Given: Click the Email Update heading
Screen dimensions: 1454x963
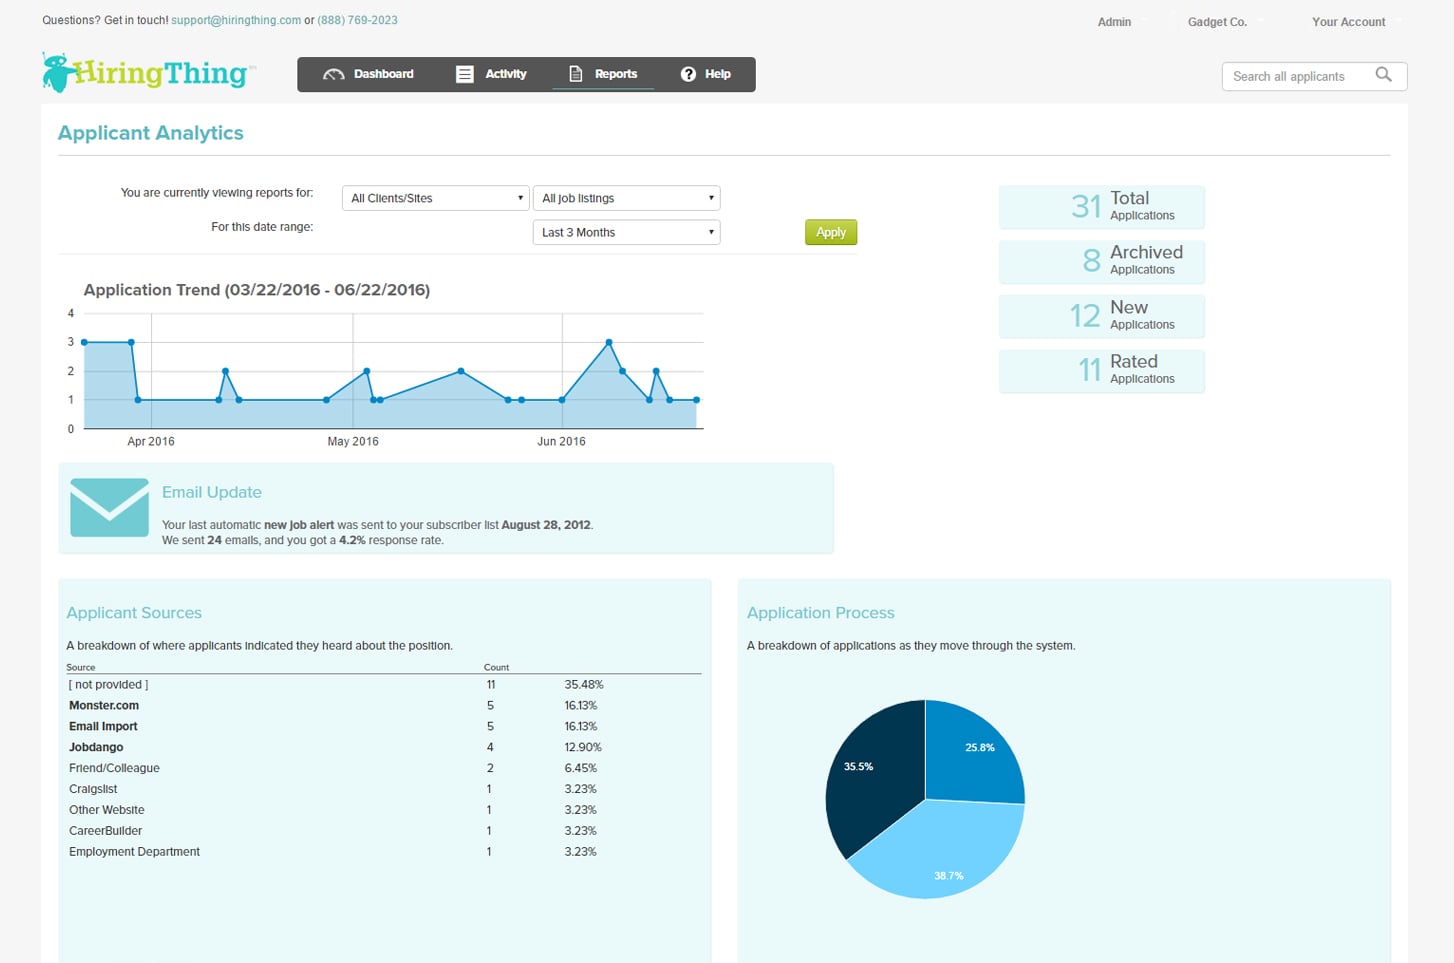Looking at the screenshot, I should [x=212, y=492].
